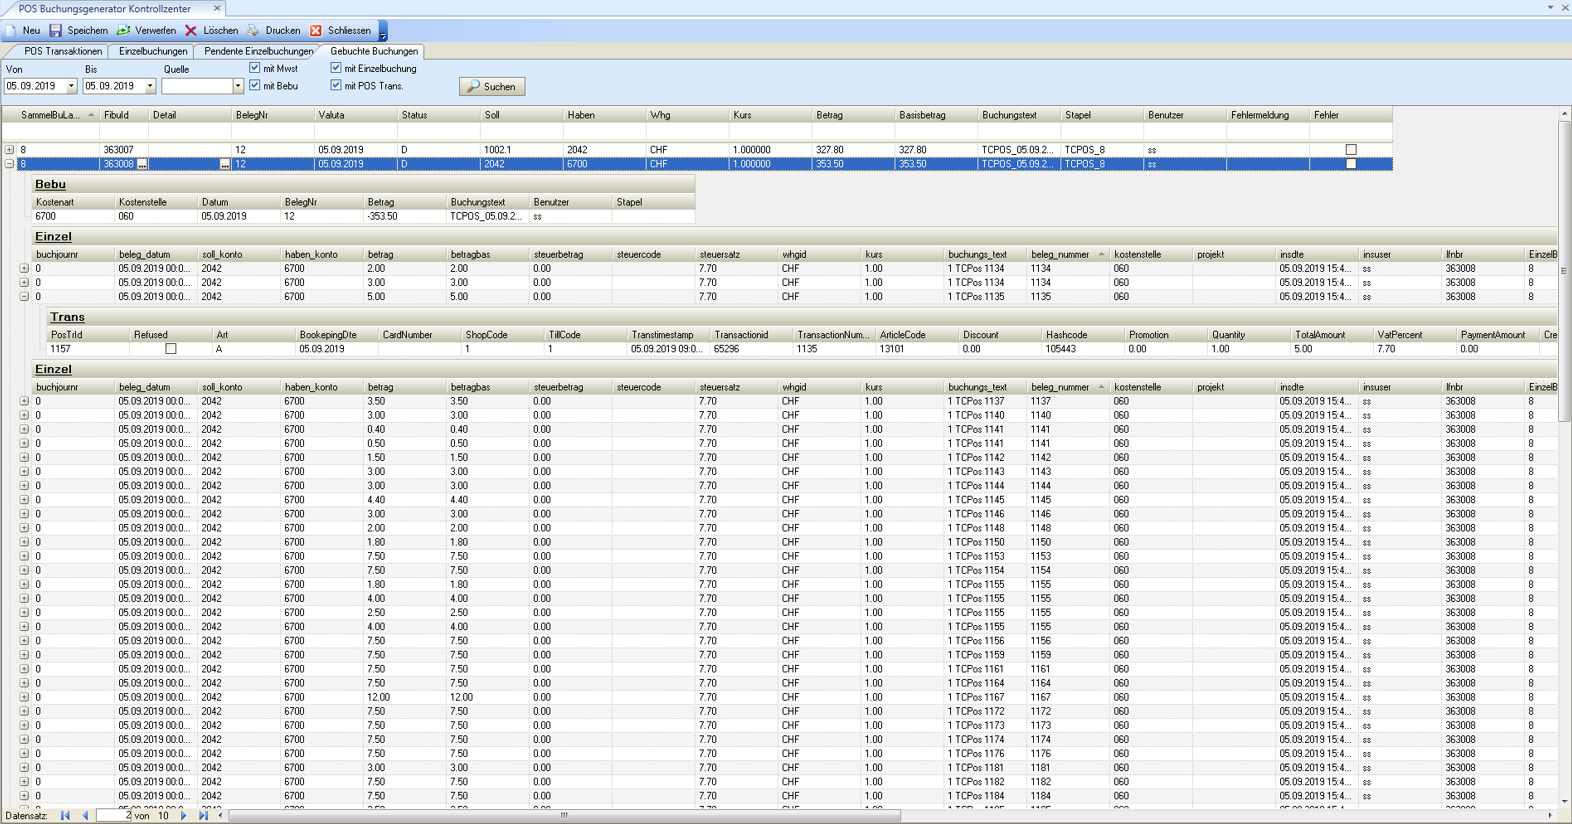Expand the row with FibuId 363007
This screenshot has width=1572, height=824.
click(10, 150)
